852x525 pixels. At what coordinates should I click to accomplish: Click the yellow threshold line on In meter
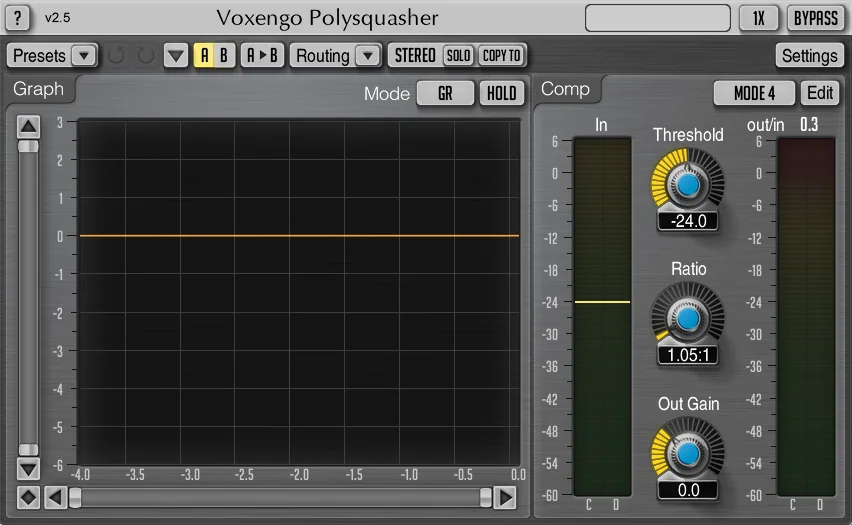coord(602,302)
